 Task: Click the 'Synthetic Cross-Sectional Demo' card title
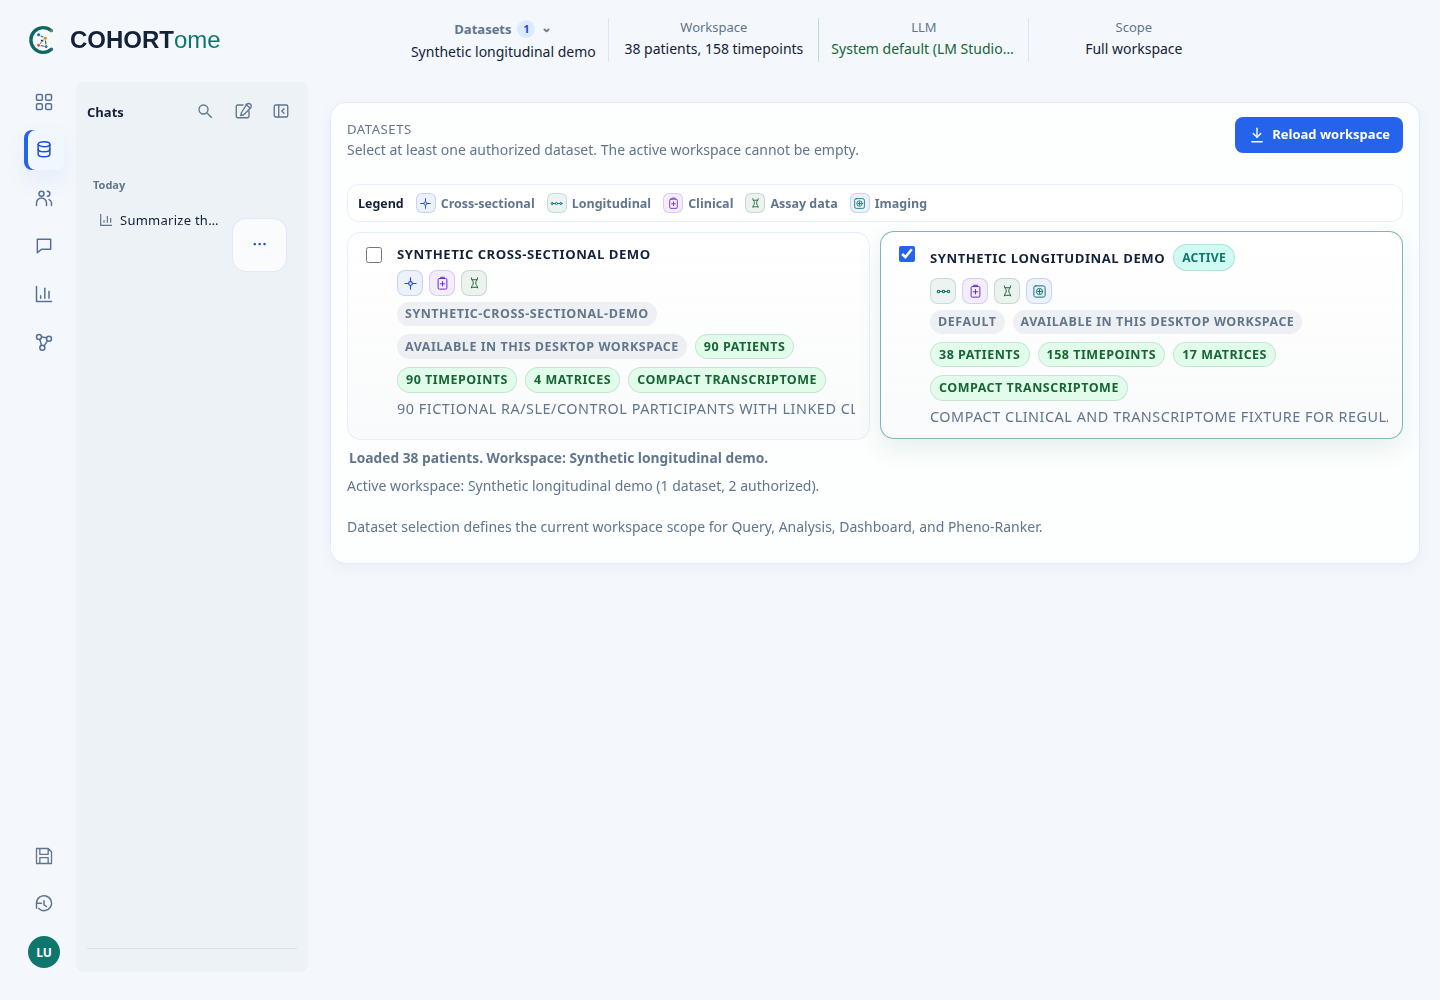click(523, 255)
